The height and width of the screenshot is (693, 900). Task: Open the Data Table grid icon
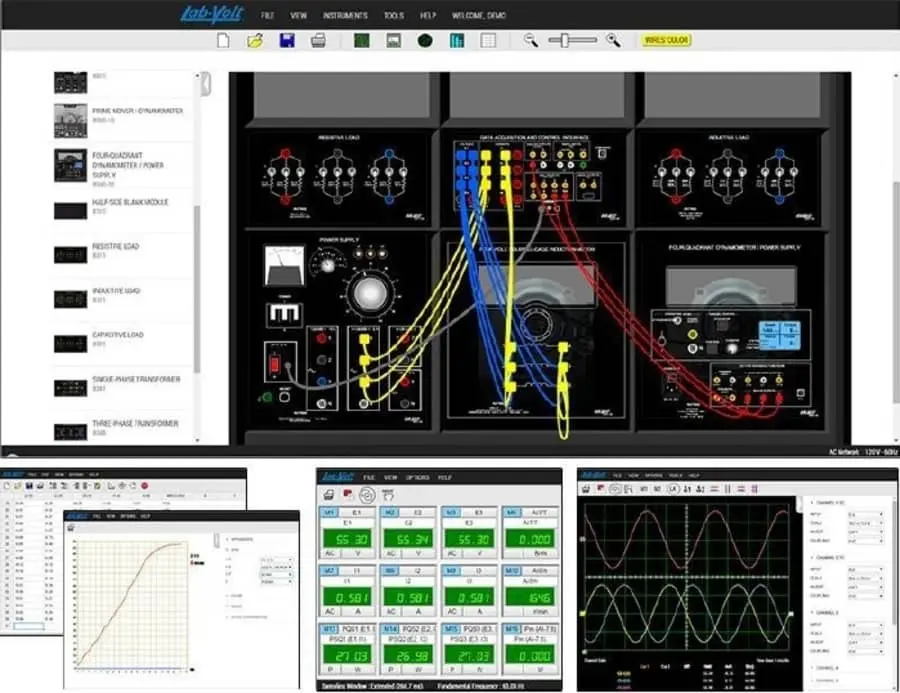pyautogui.click(x=488, y=41)
